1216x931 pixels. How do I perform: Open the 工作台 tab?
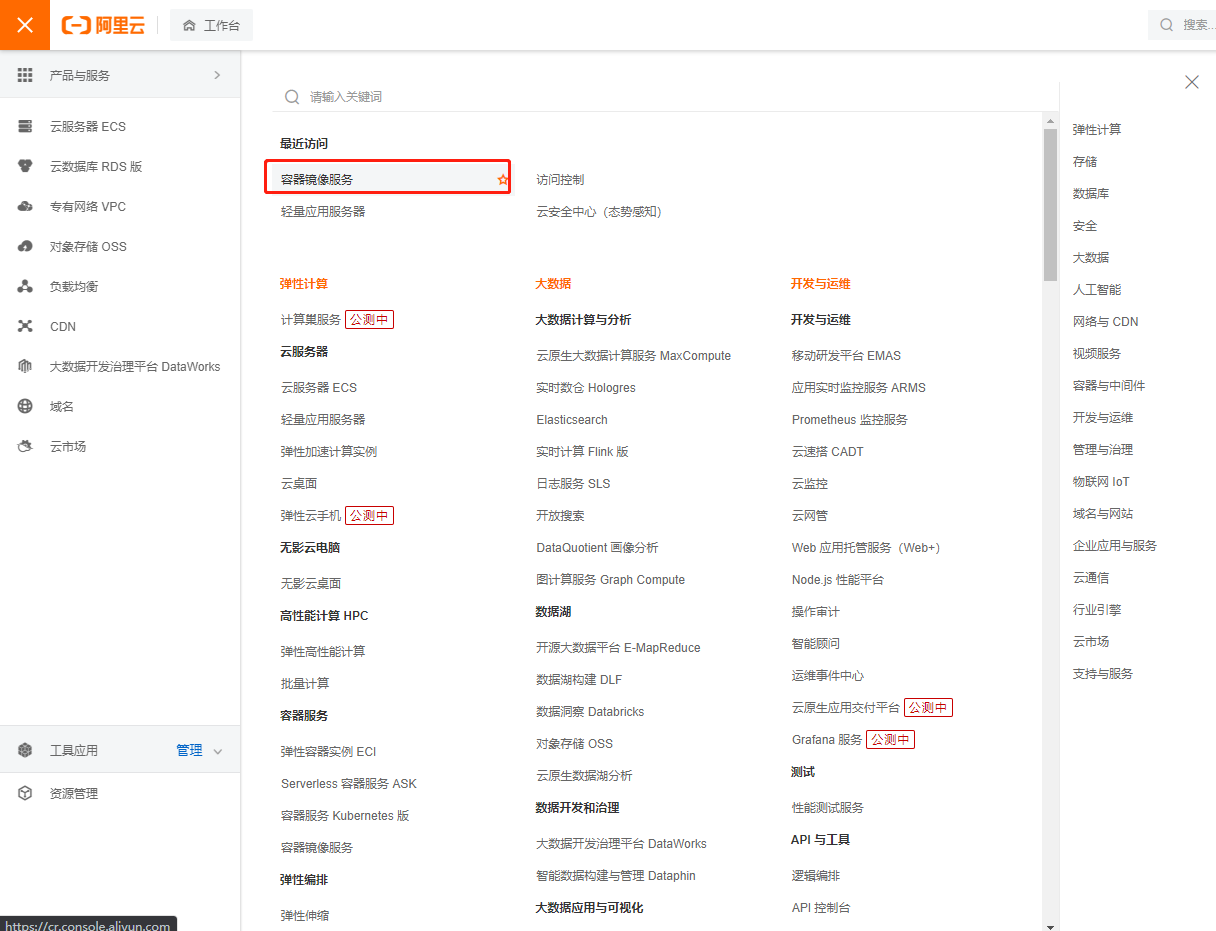211,25
